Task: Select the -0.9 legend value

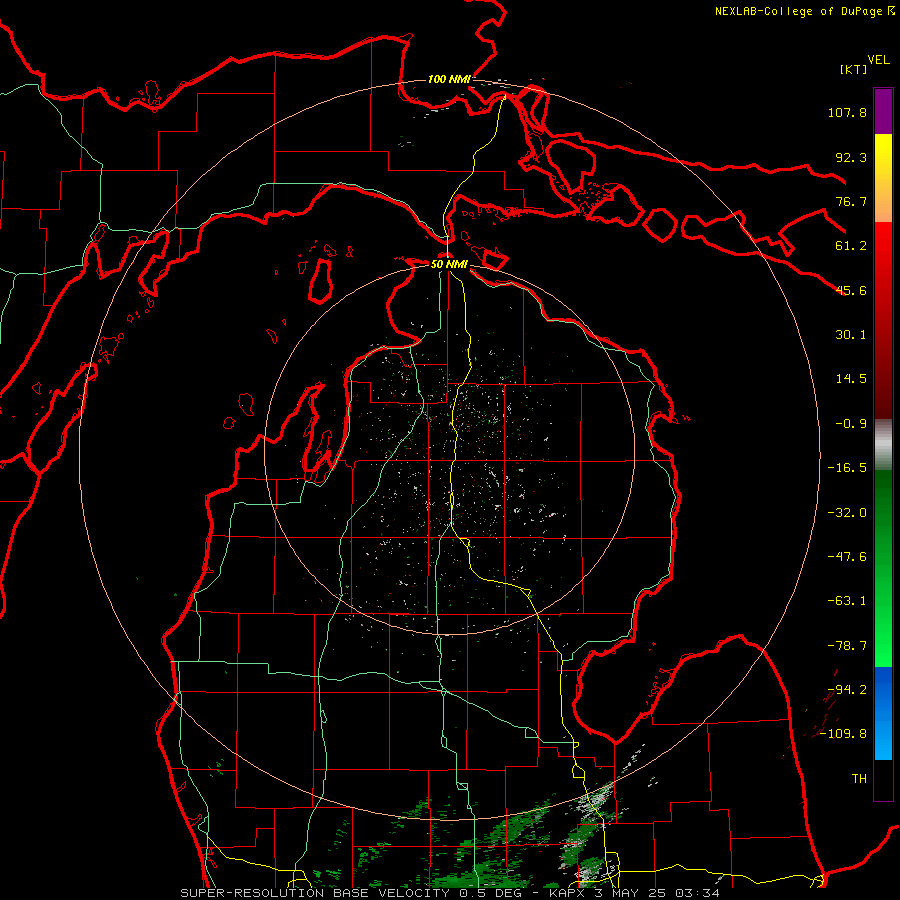Action: point(851,424)
